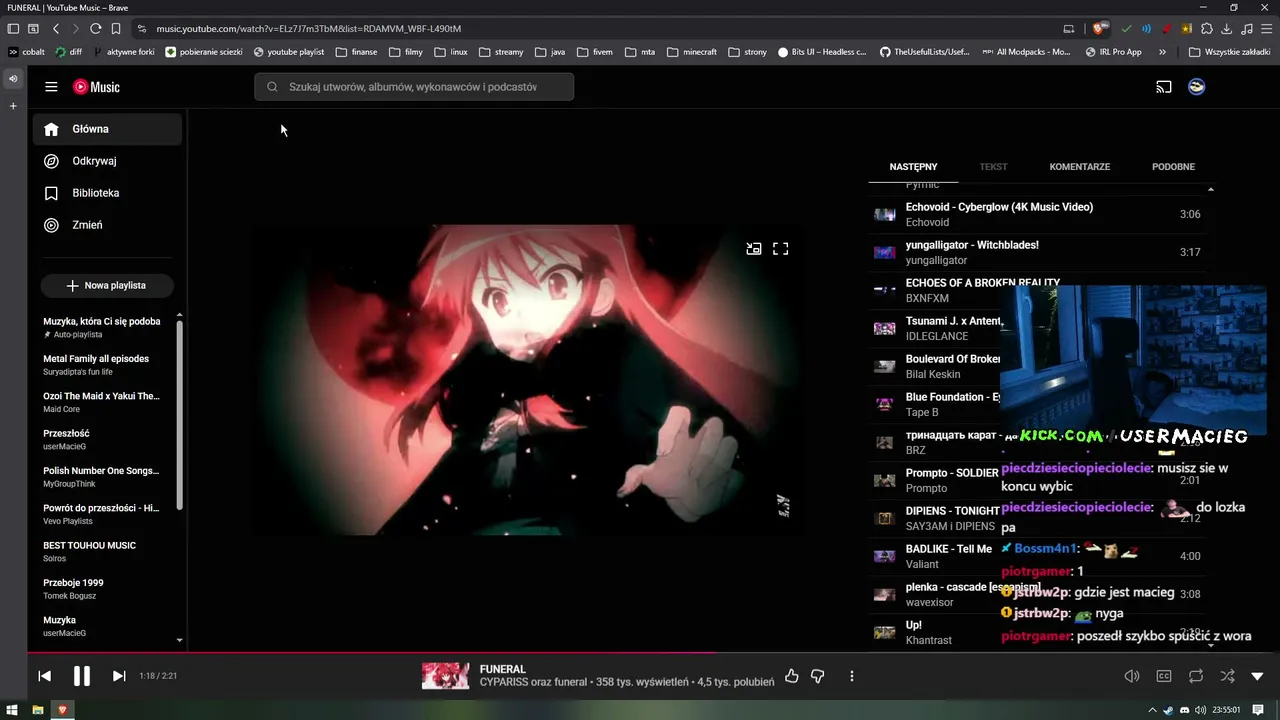Go to Główna home page
Screen dimensions: 1280x720
107,129
